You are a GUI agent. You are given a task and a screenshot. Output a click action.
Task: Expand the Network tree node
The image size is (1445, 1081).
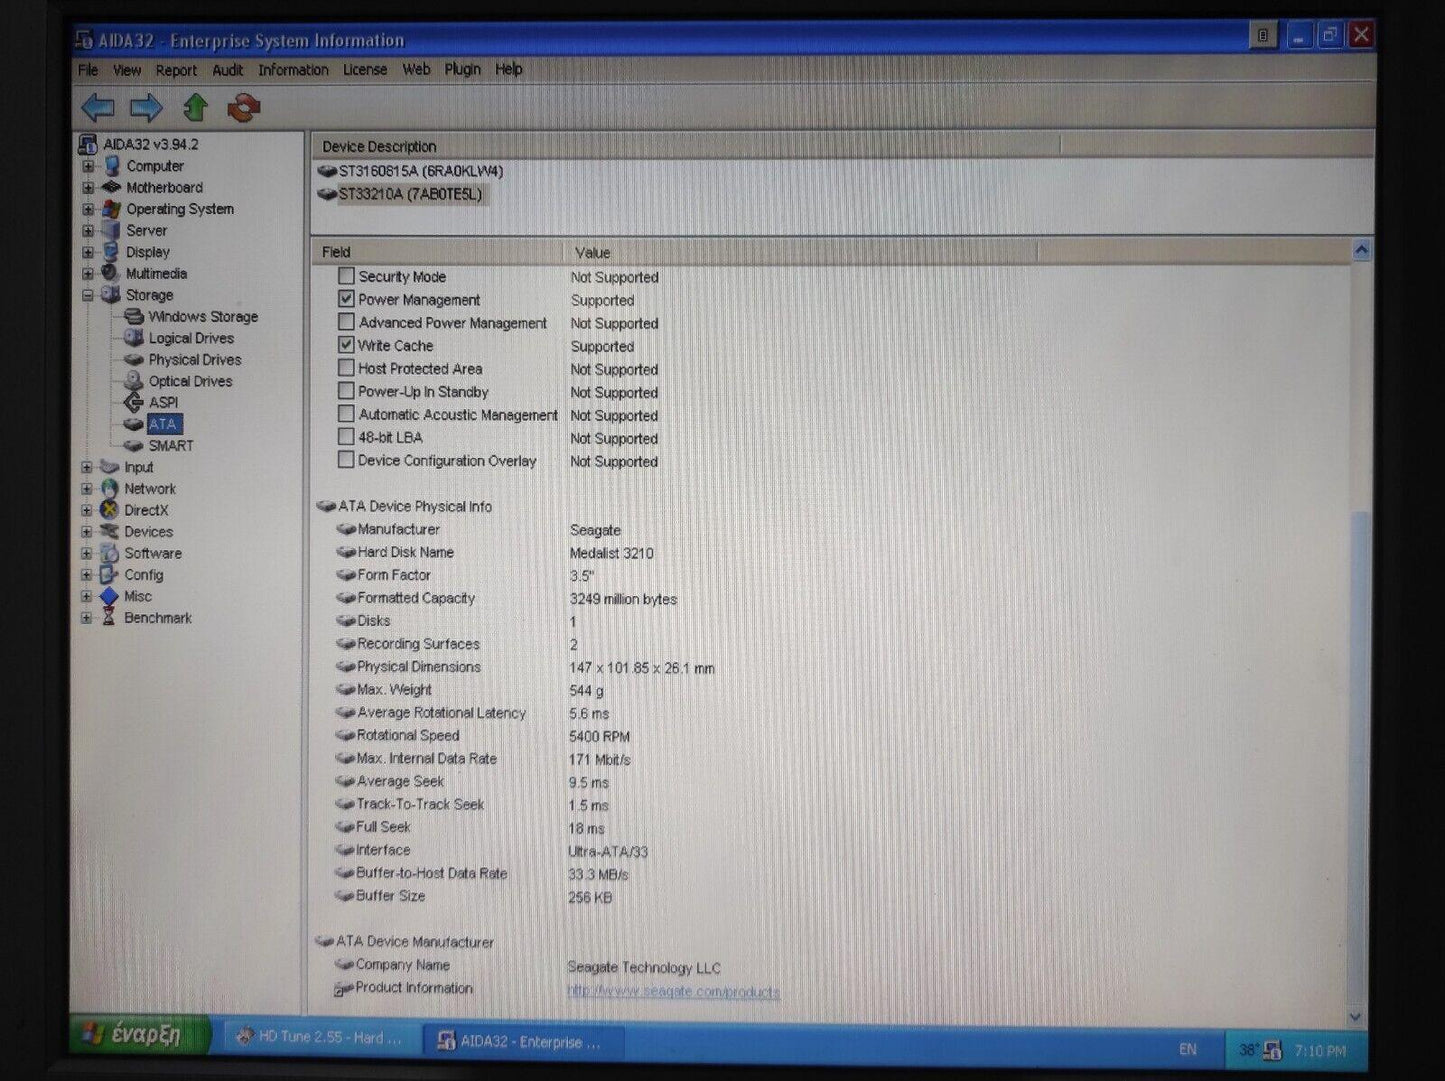click(87, 489)
